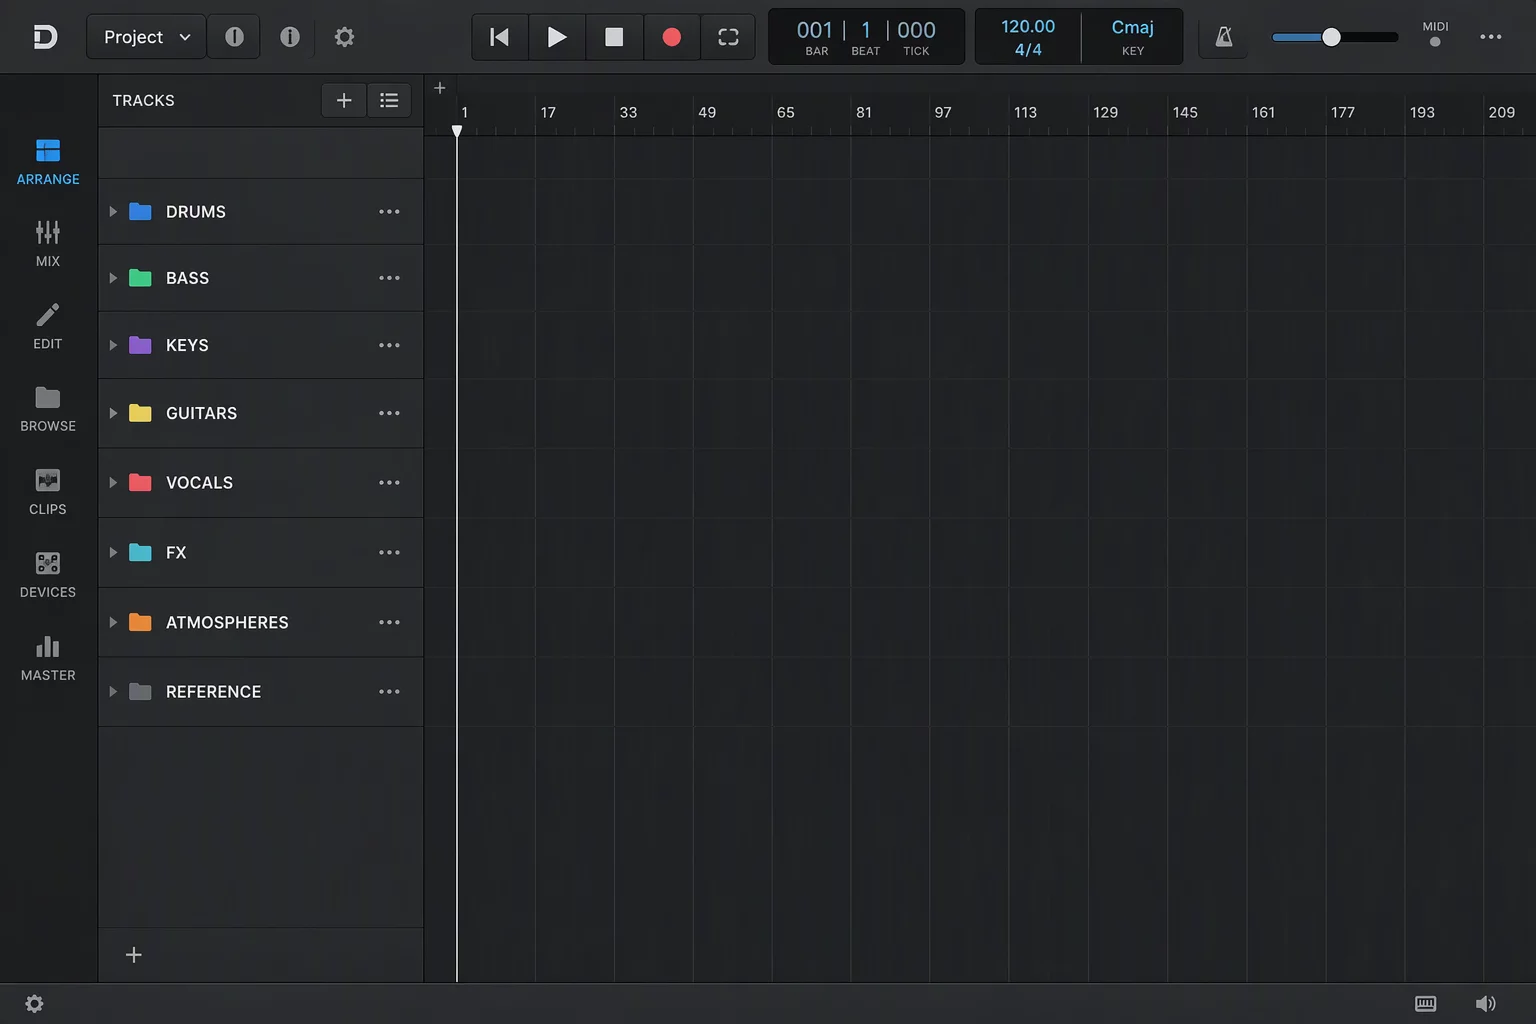1536x1024 pixels.
Task: Open options for the FX folder
Action: tap(389, 553)
